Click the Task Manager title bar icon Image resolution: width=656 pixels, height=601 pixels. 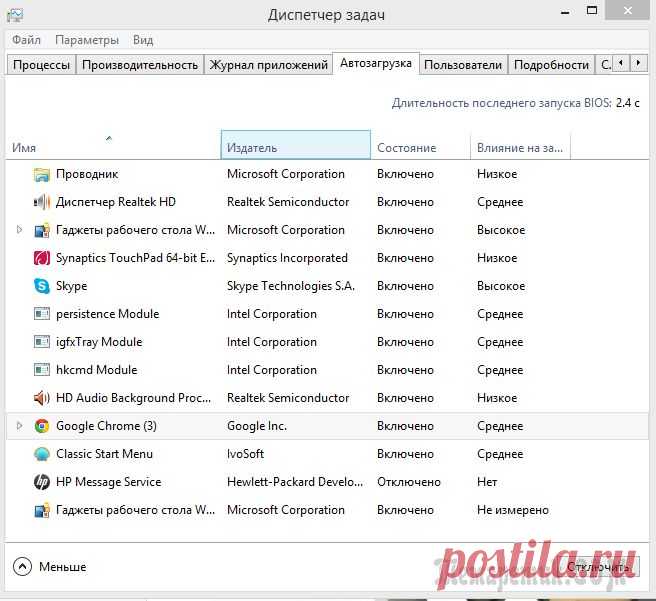[15, 15]
